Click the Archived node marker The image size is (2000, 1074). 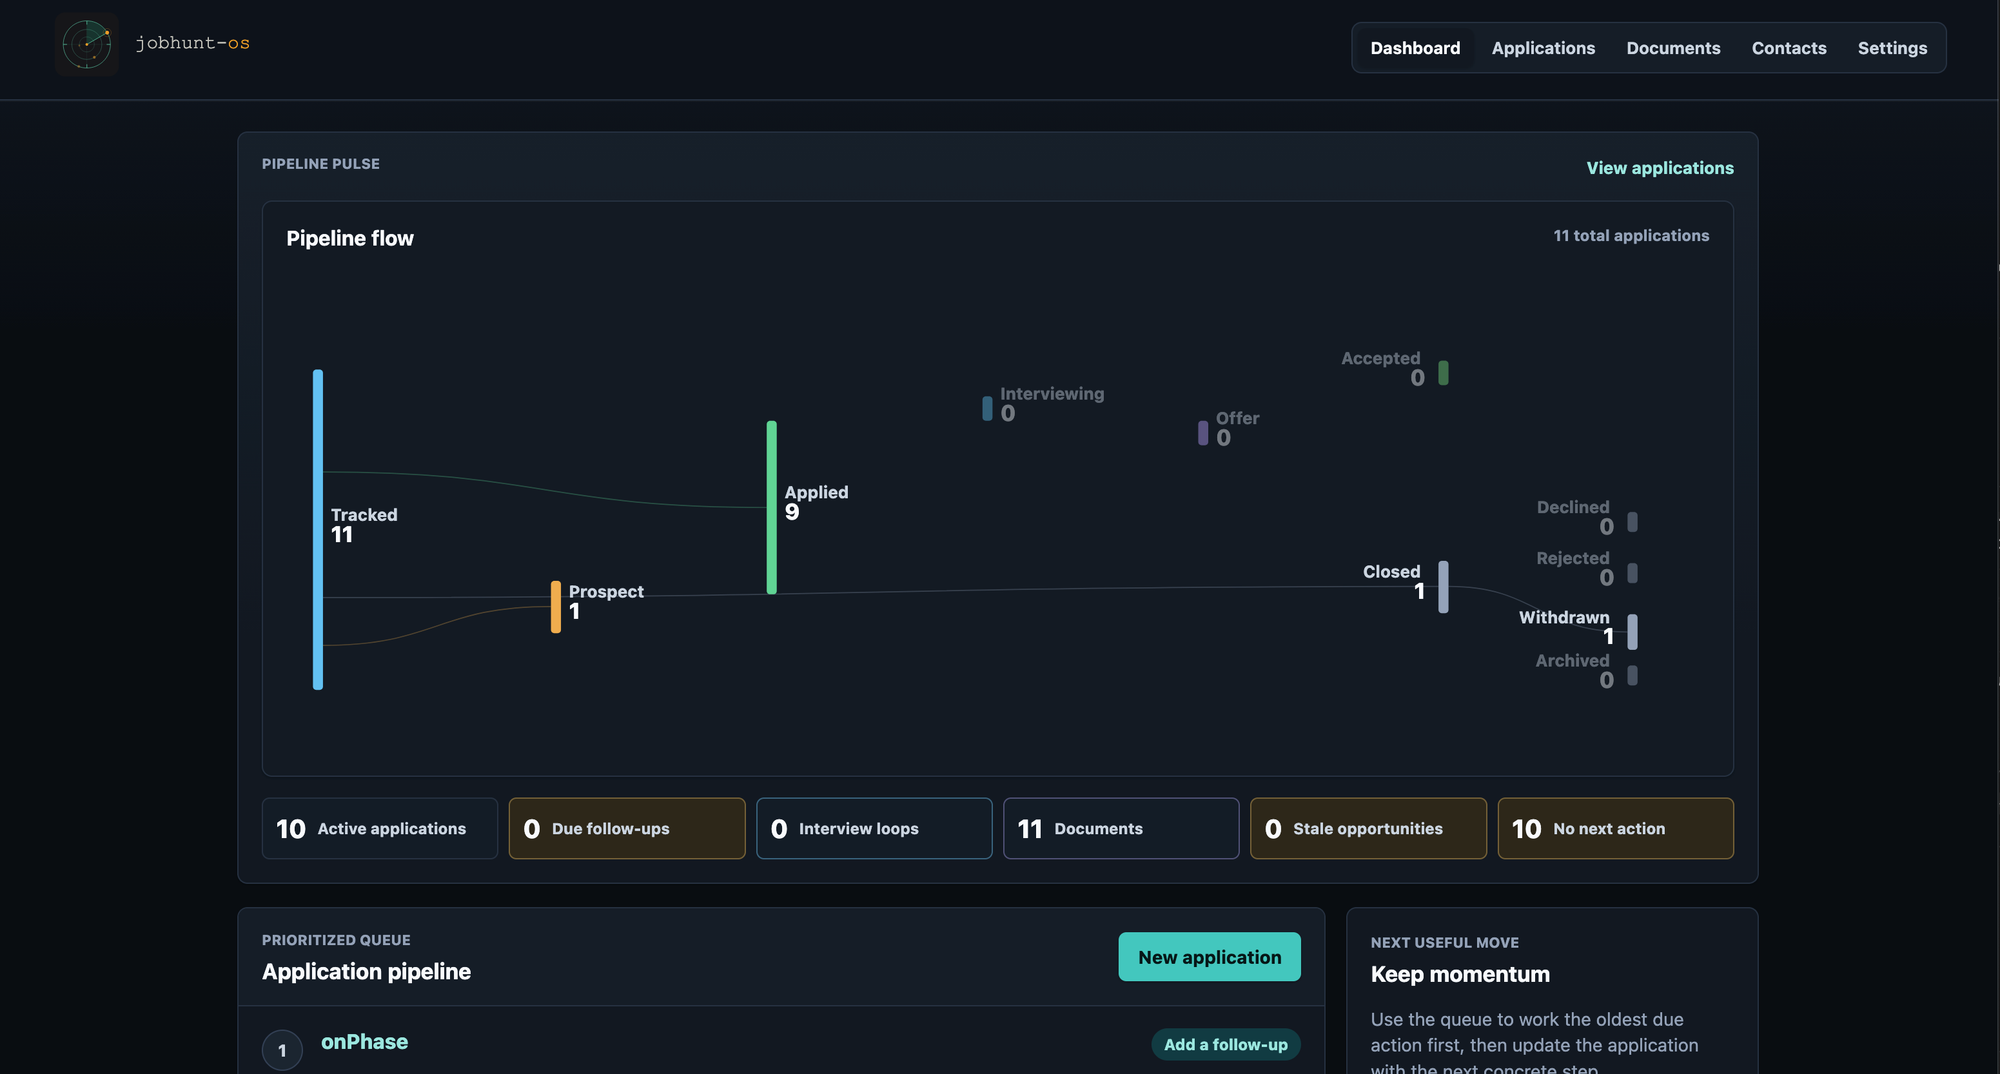(x=1632, y=675)
